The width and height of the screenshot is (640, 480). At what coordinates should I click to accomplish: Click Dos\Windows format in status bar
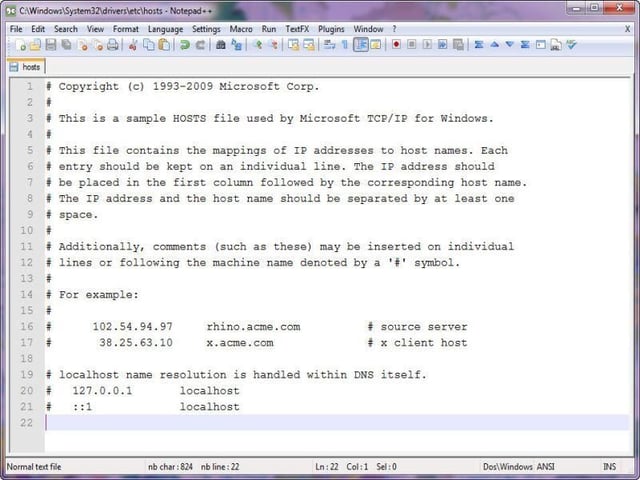[508, 467]
